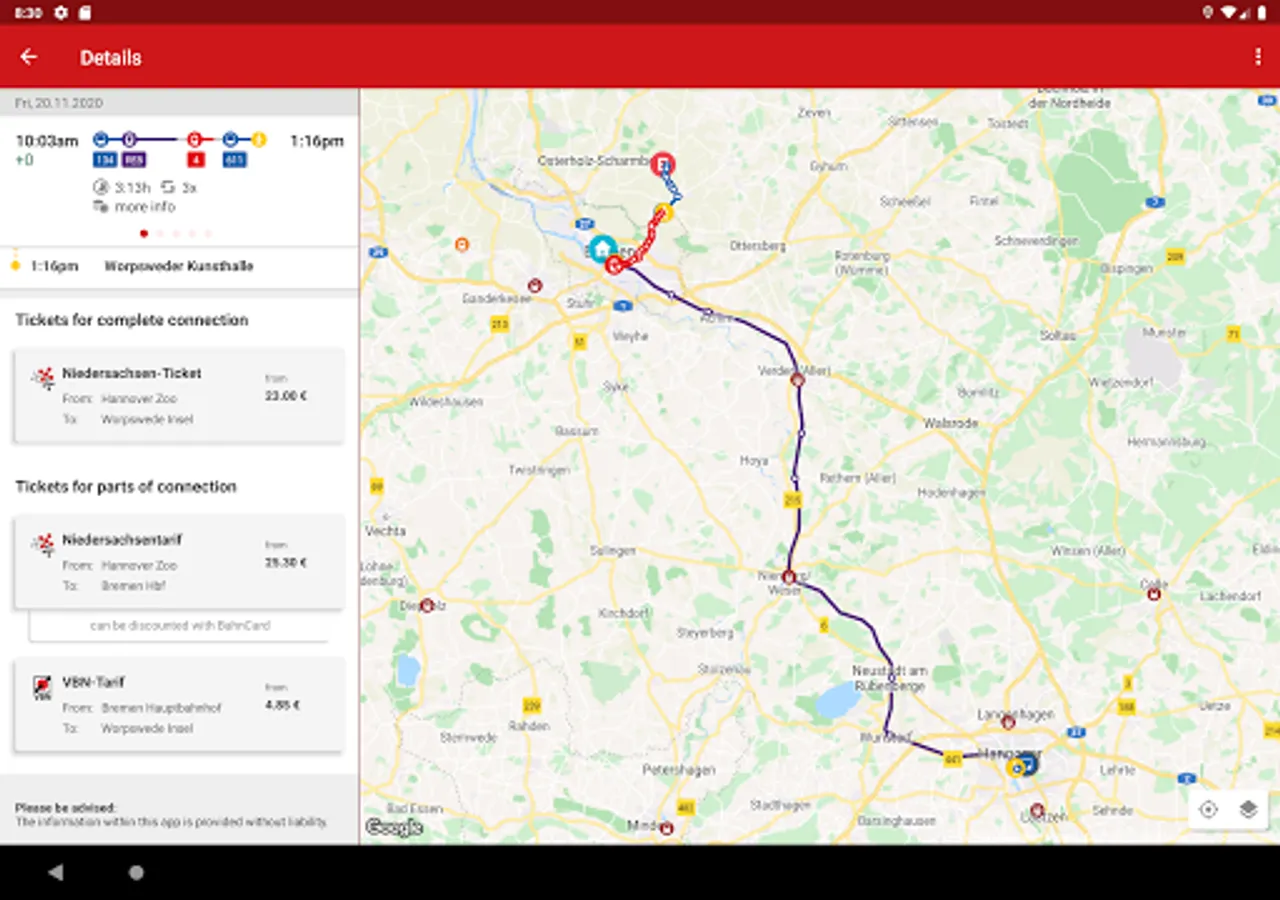The height and width of the screenshot is (900, 1280).
Task: Tap the 23.00 € price
Action: click(x=286, y=396)
